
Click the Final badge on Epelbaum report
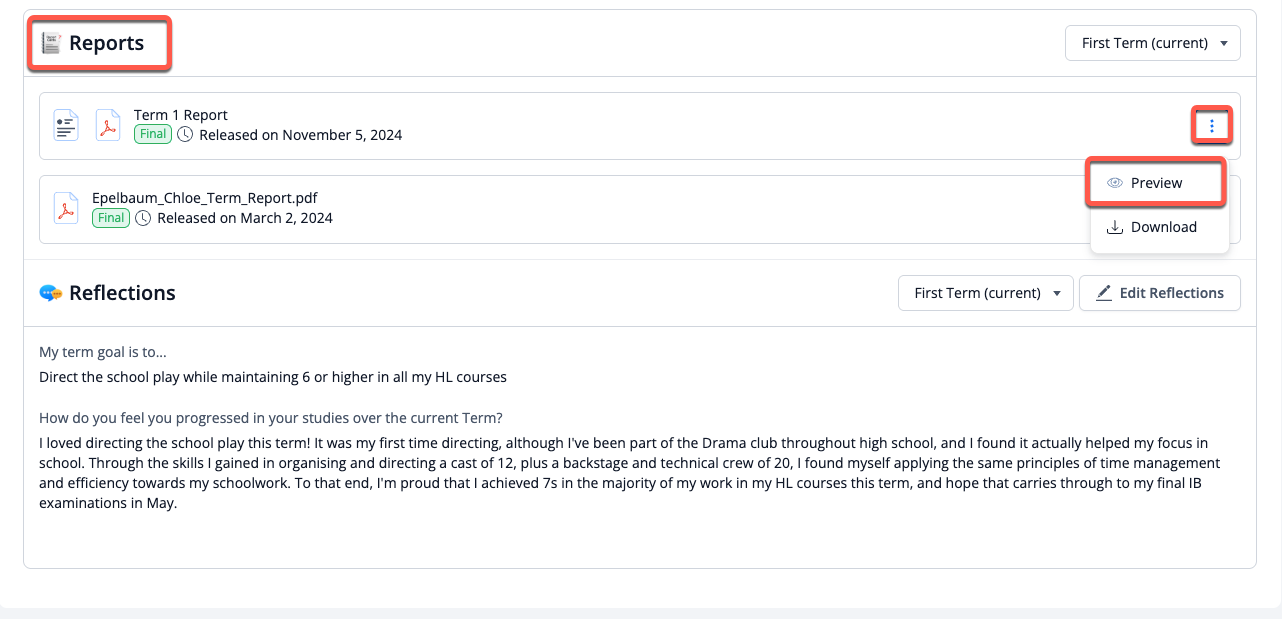[x=111, y=218]
